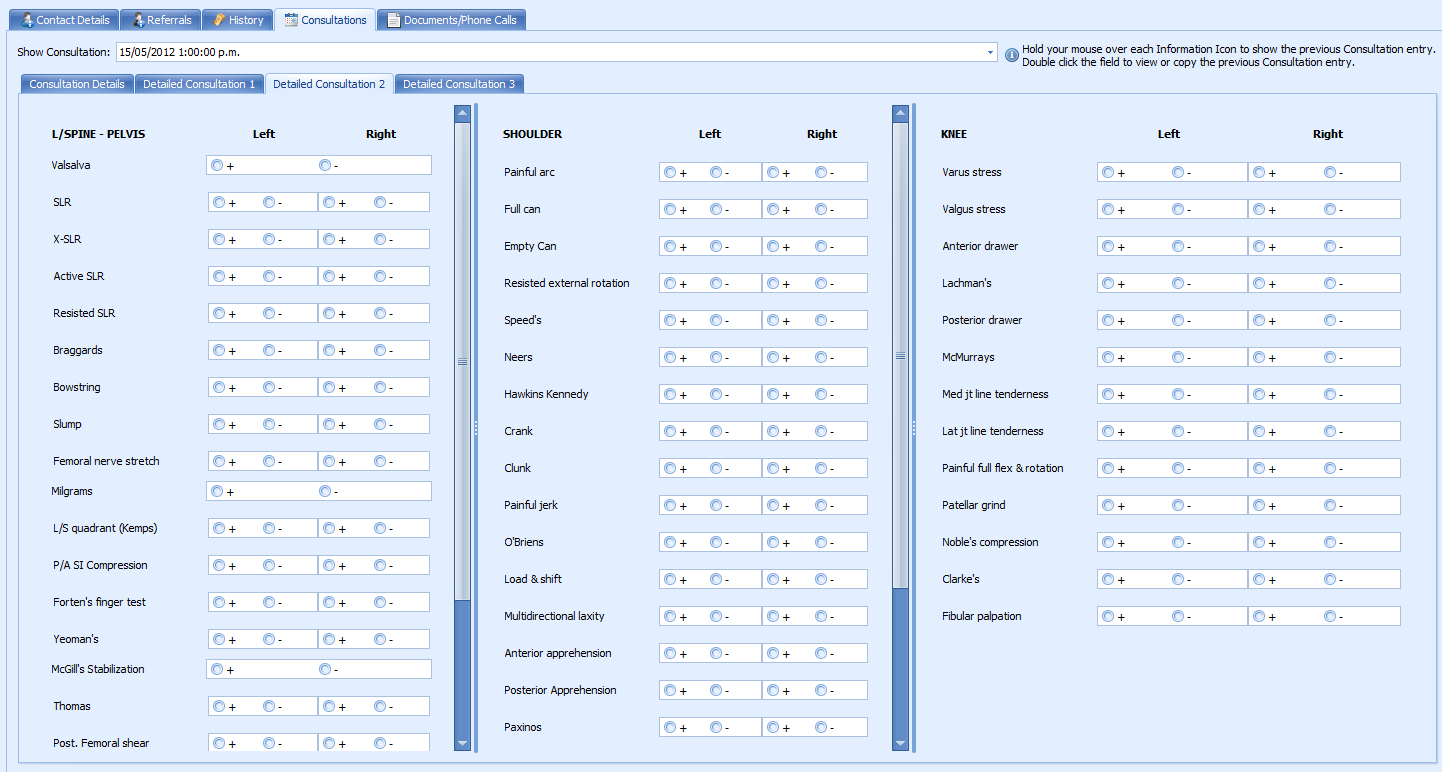
Task: Set Full can Right to negative
Action: click(821, 209)
